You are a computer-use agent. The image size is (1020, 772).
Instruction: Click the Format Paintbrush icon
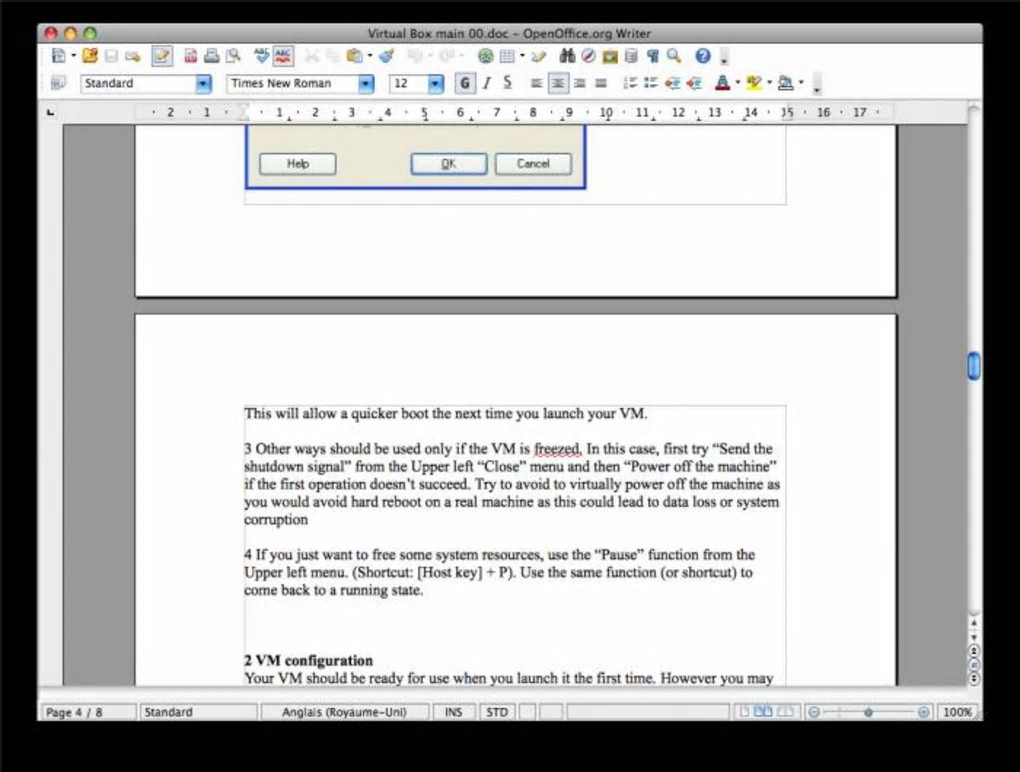point(386,56)
